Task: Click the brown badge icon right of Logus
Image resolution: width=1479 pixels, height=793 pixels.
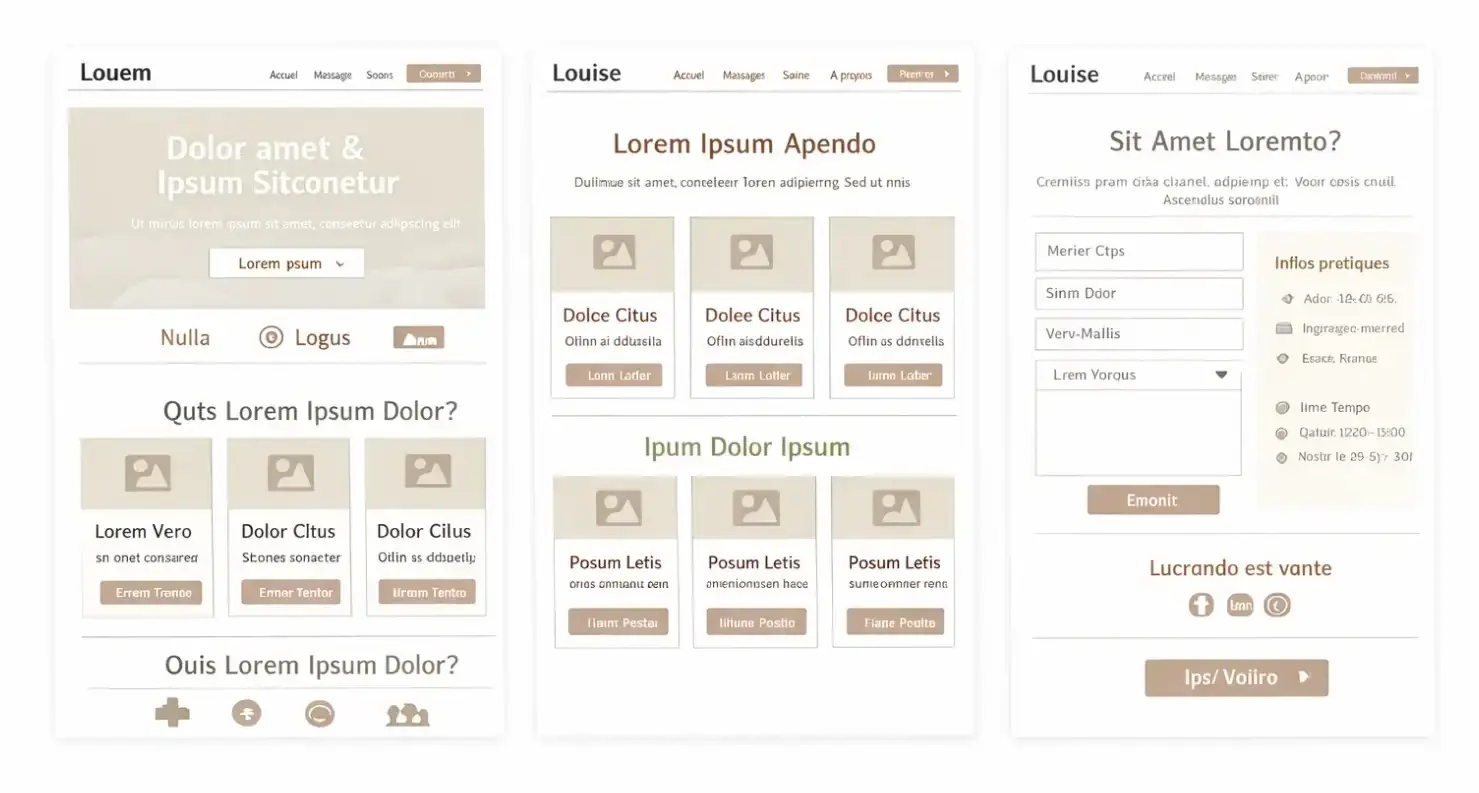Action: [418, 338]
